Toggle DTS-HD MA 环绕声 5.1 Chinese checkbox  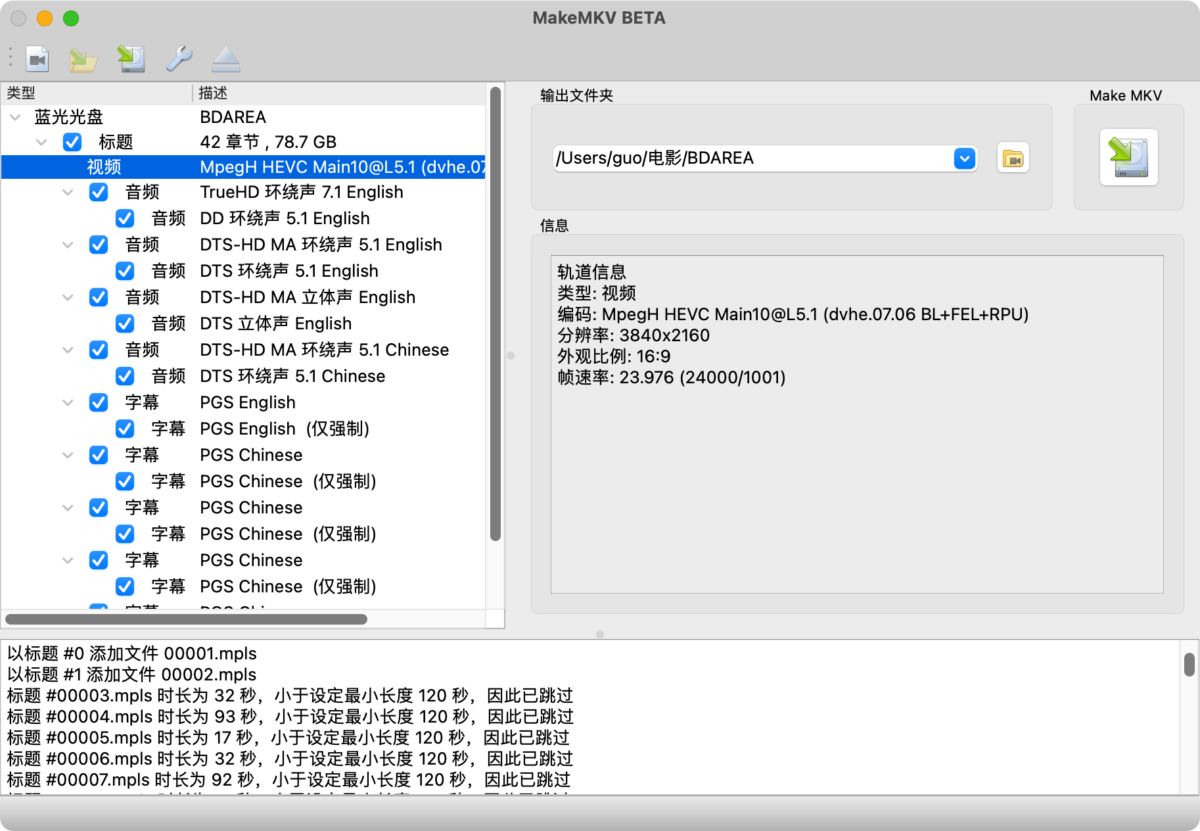point(98,349)
